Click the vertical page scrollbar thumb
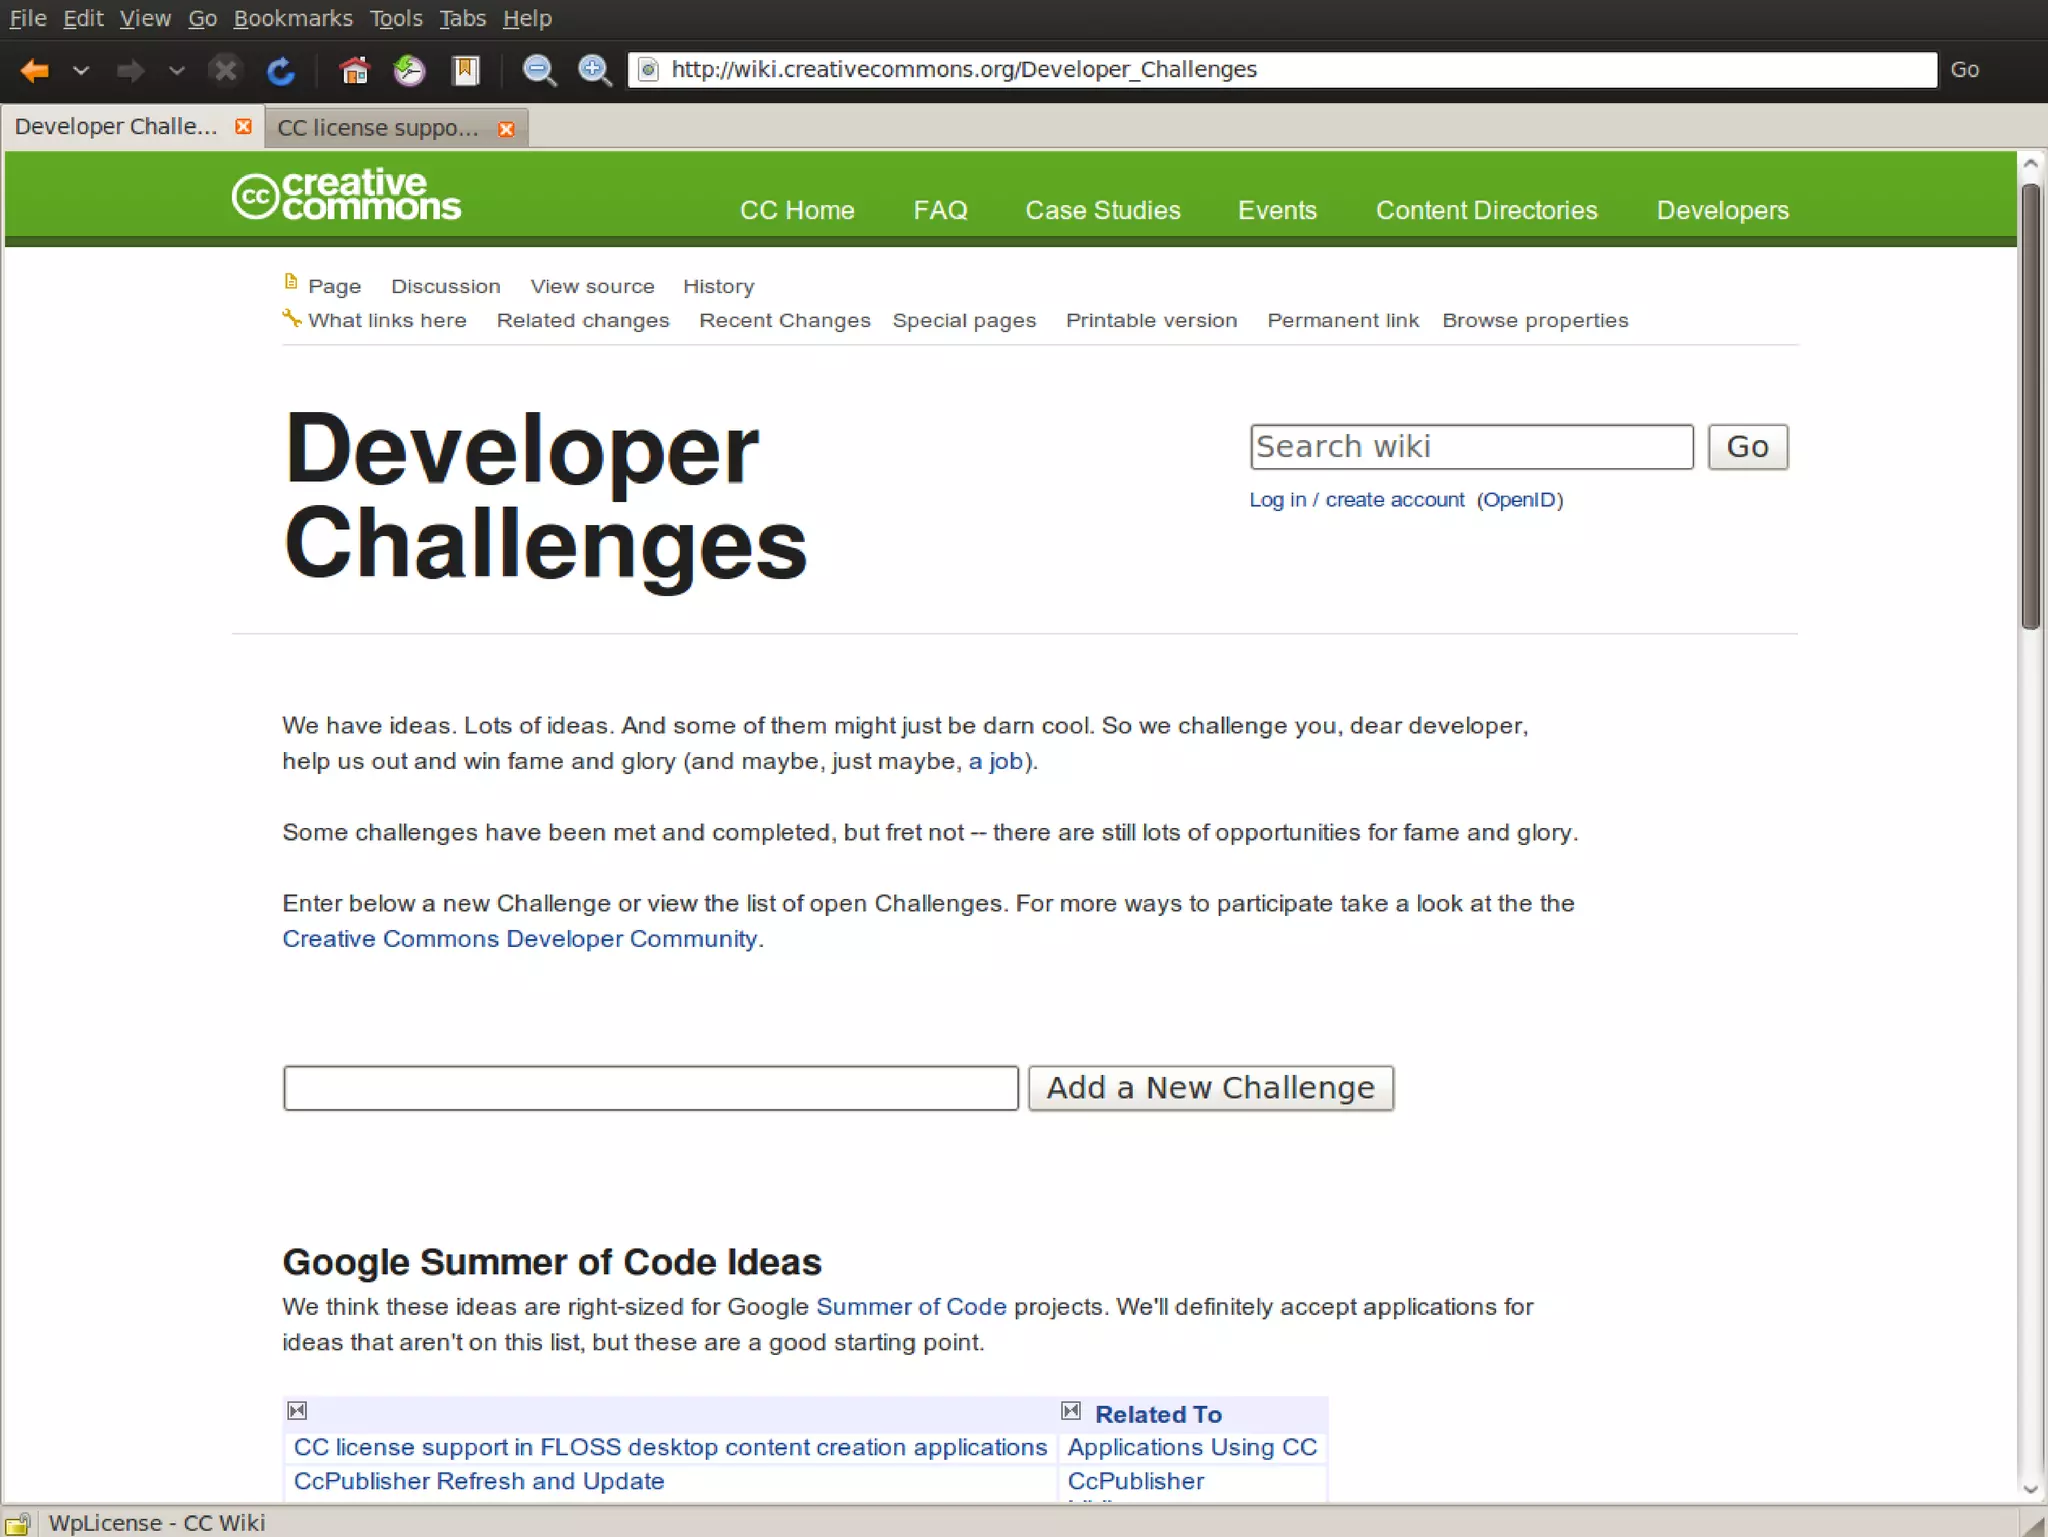Viewport: 2048px width, 1537px height. [2030, 405]
